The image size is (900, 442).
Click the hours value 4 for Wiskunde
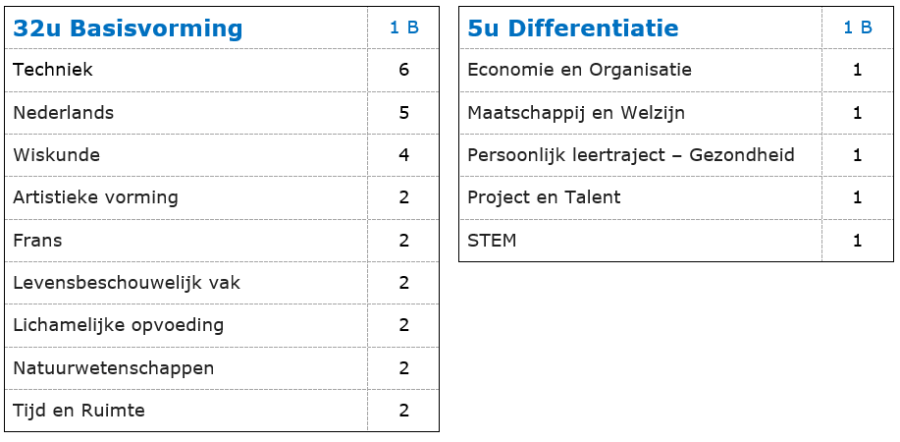point(404,155)
